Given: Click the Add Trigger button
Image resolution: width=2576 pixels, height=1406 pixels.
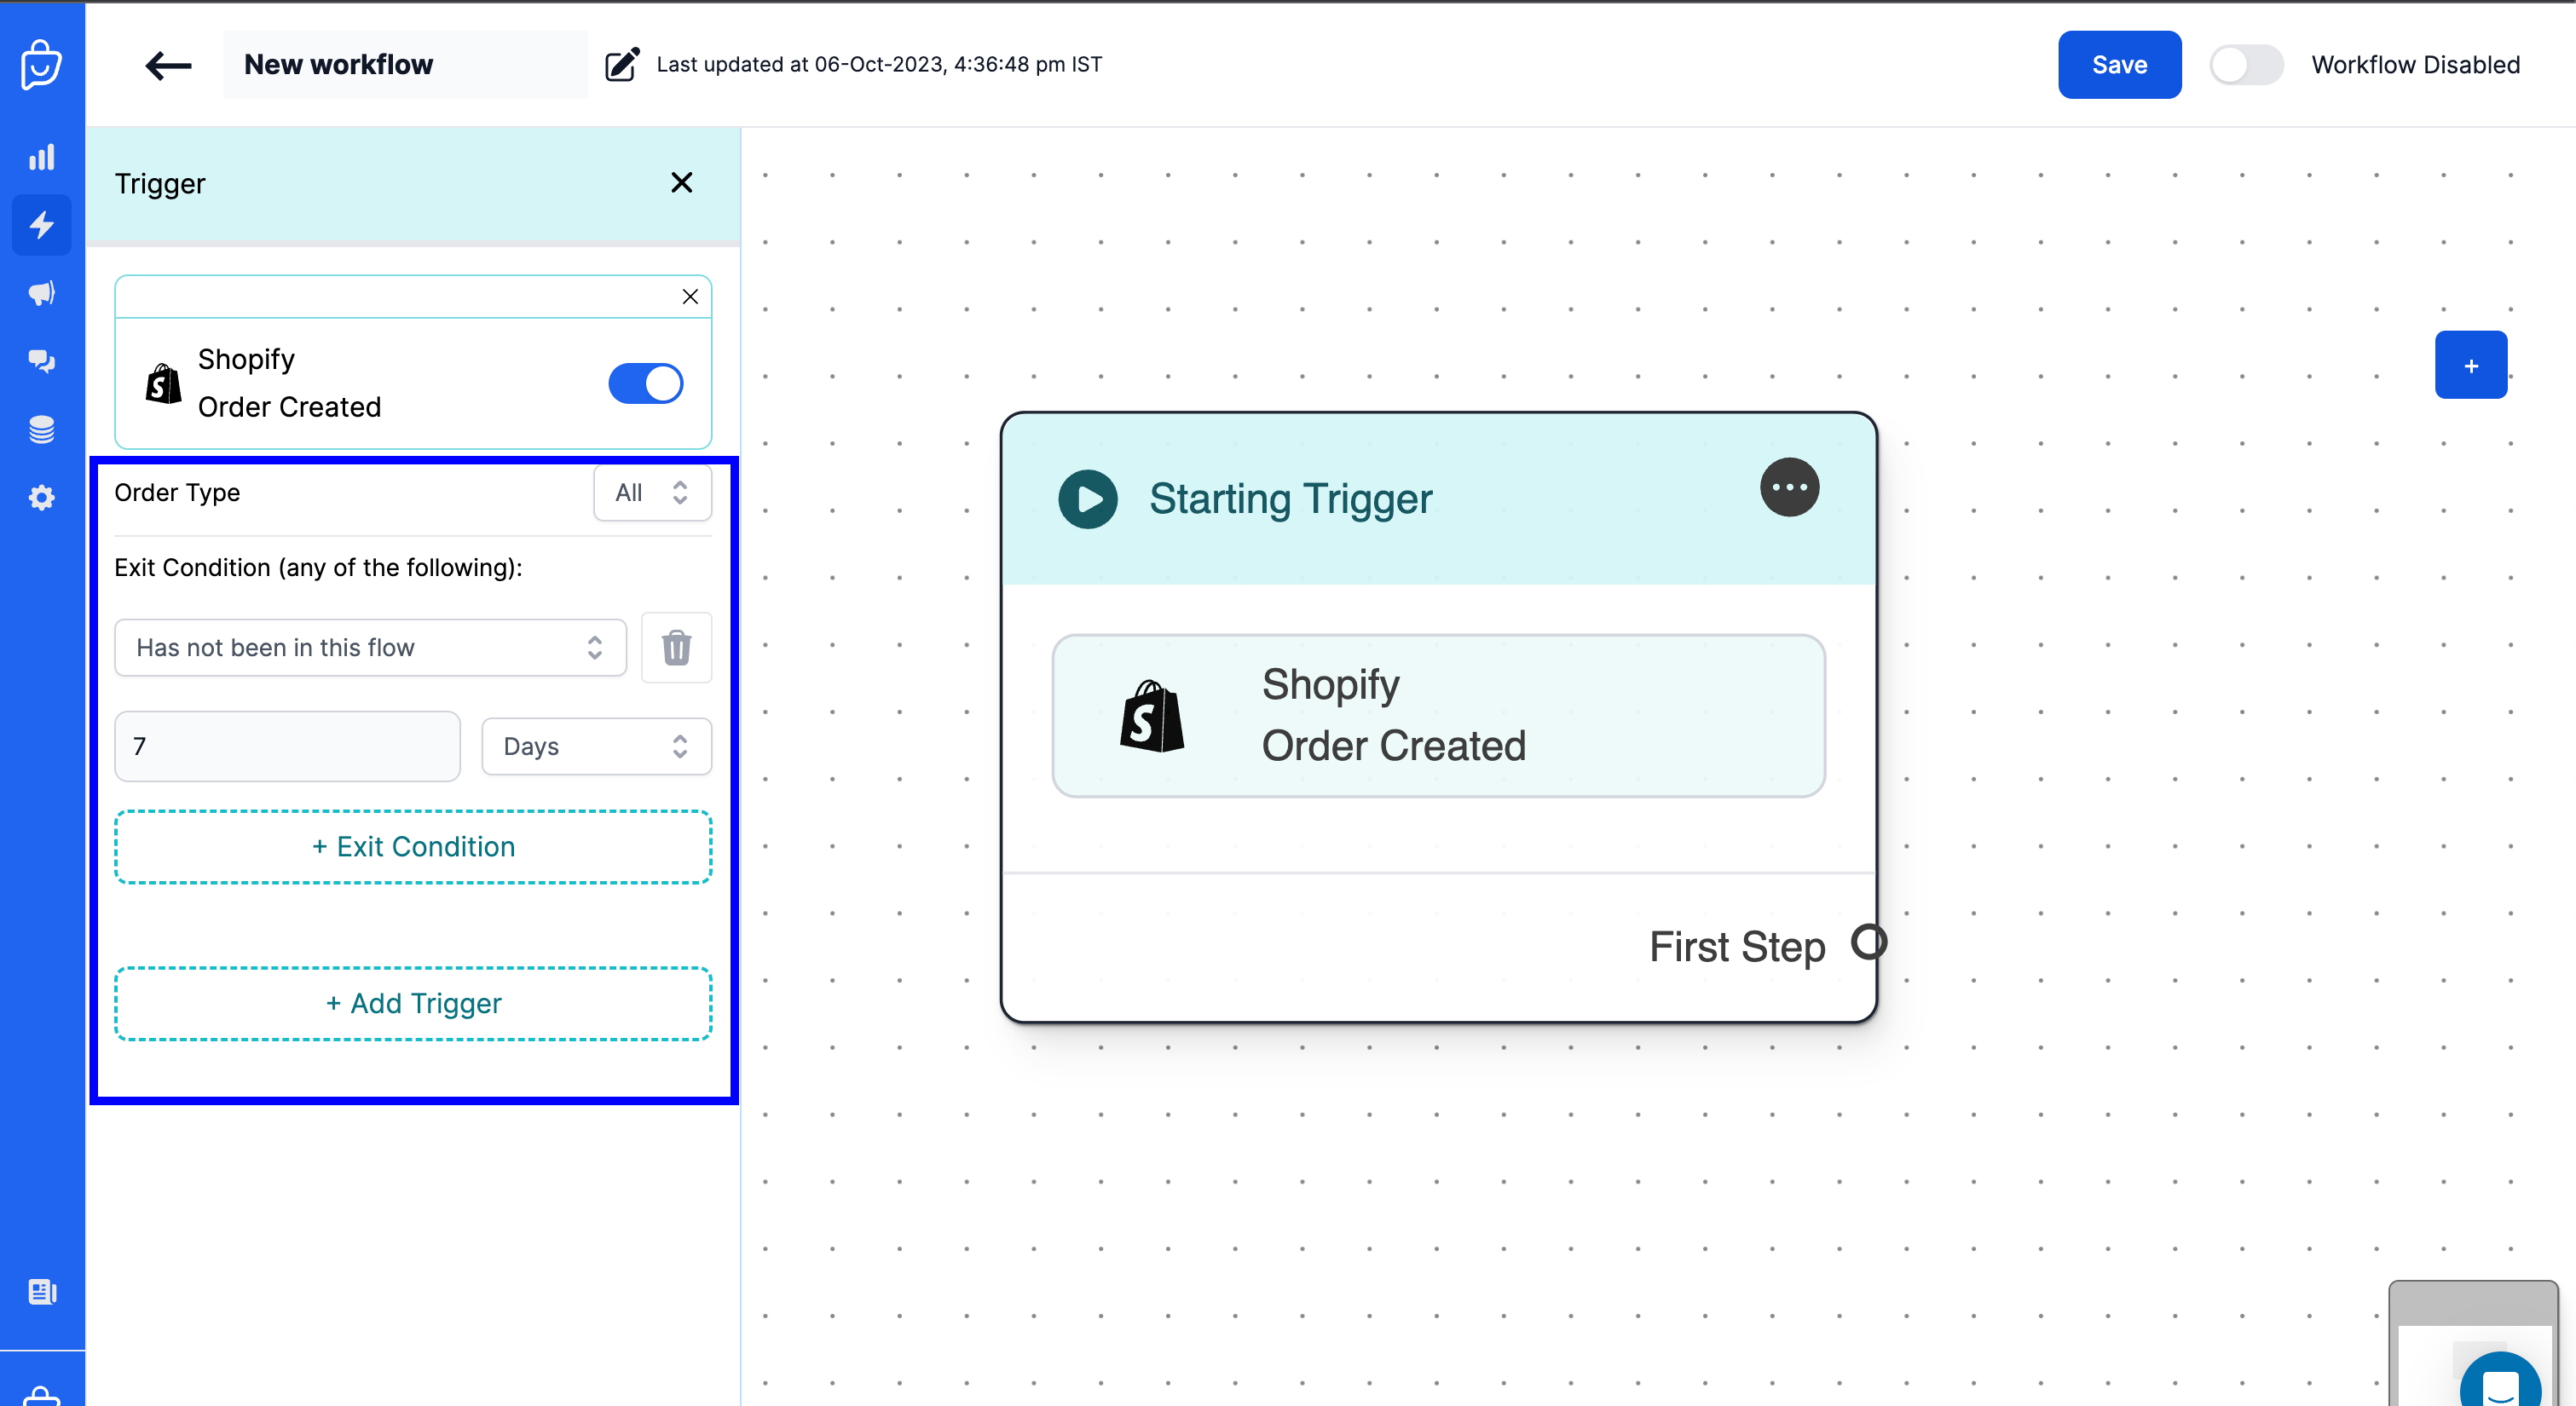Looking at the screenshot, I should point(412,1001).
